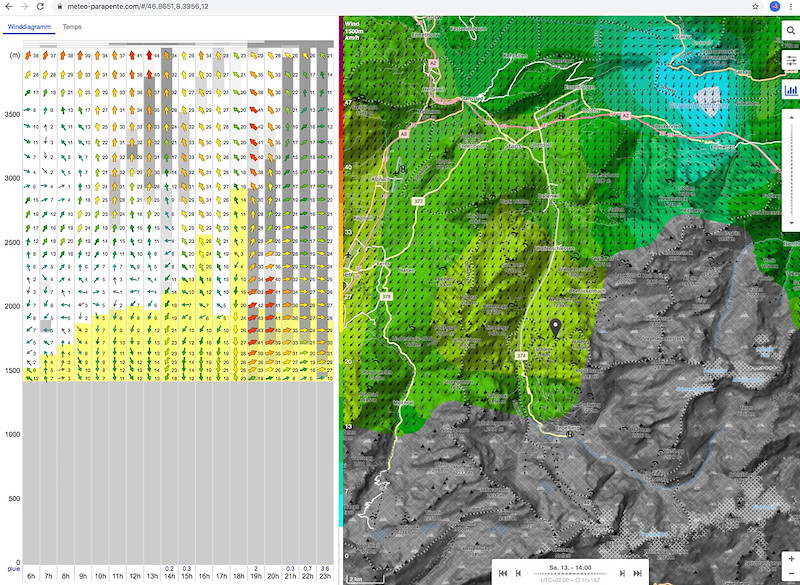Open the map layer settings sliders icon
800x585 pixels.
click(791, 61)
